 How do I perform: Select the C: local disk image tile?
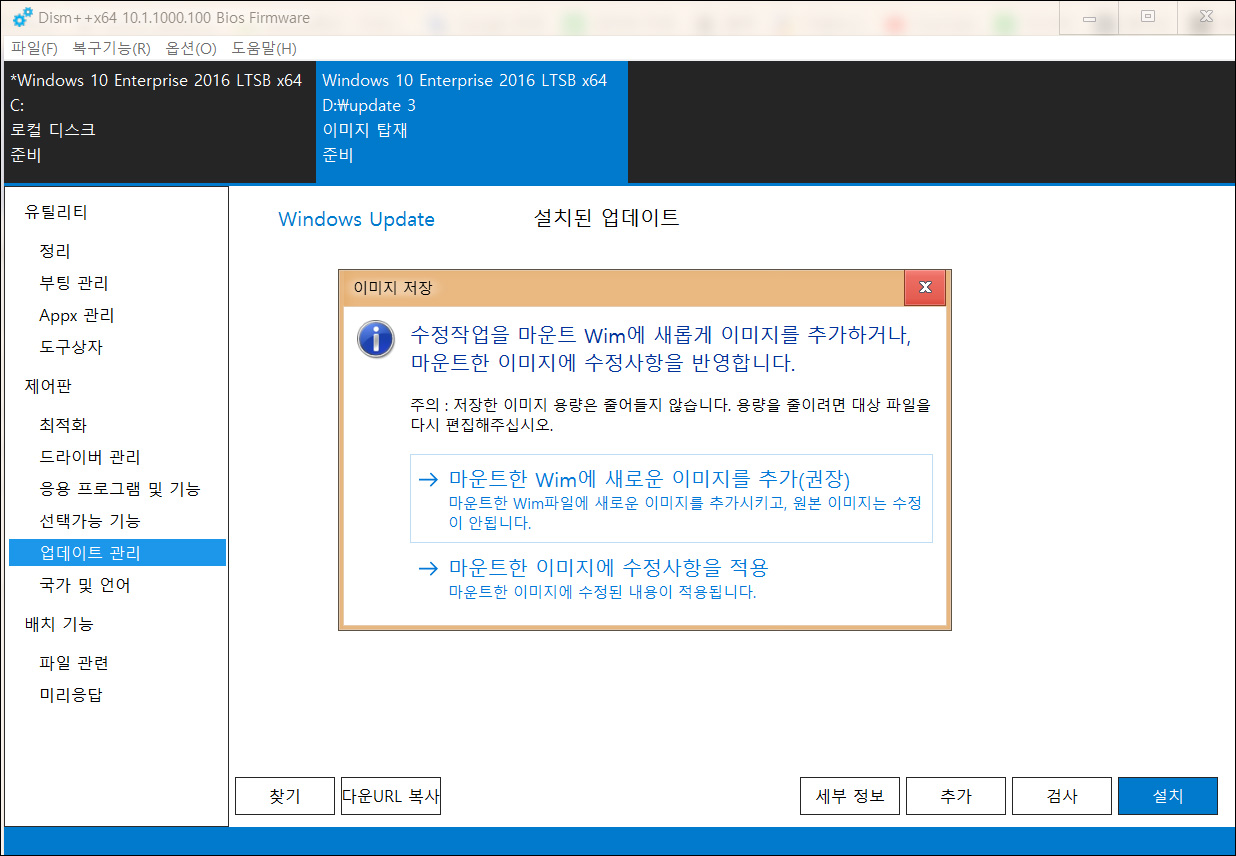tap(160, 121)
